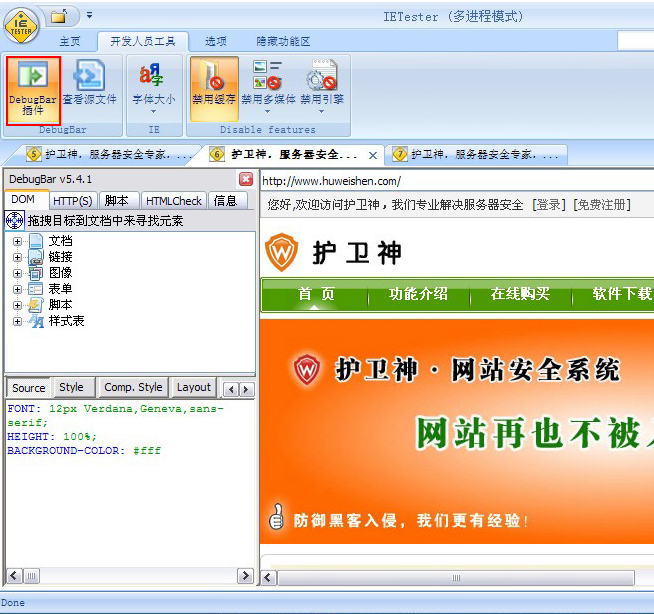Screen dimensions: 654x614
Task: Expand the 图像 tree node
Action: click(17, 274)
